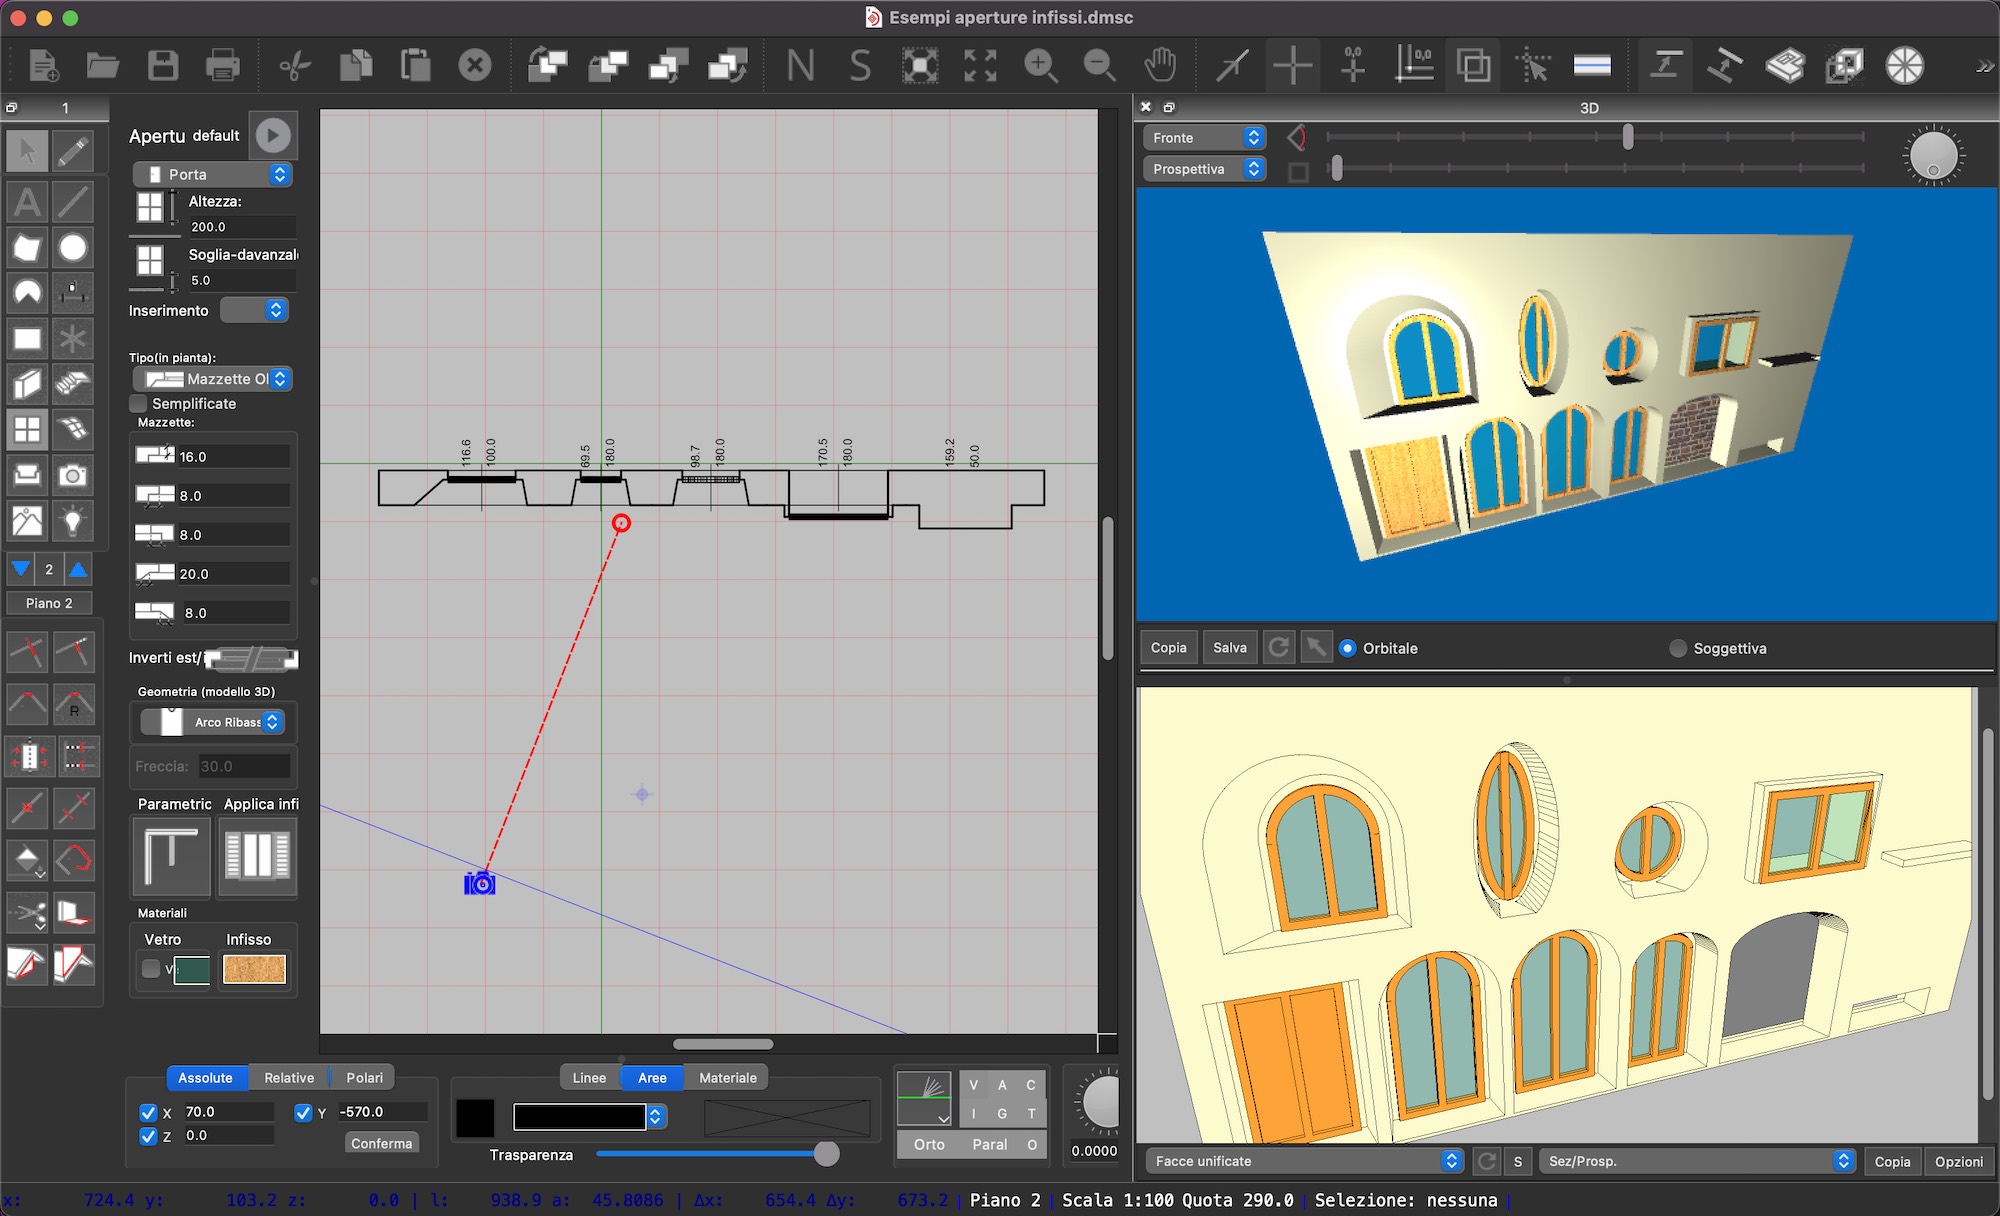The image size is (2000, 1216).
Task: Click the Print icon in toolbar
Action: [222, 66]
